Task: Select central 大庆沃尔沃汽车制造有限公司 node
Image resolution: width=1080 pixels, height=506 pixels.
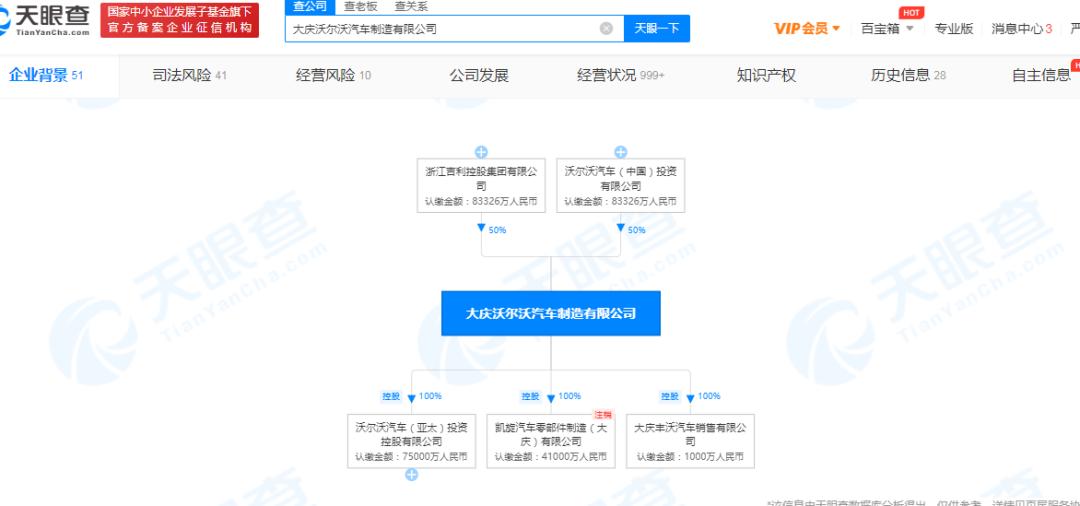Action: 550,313
